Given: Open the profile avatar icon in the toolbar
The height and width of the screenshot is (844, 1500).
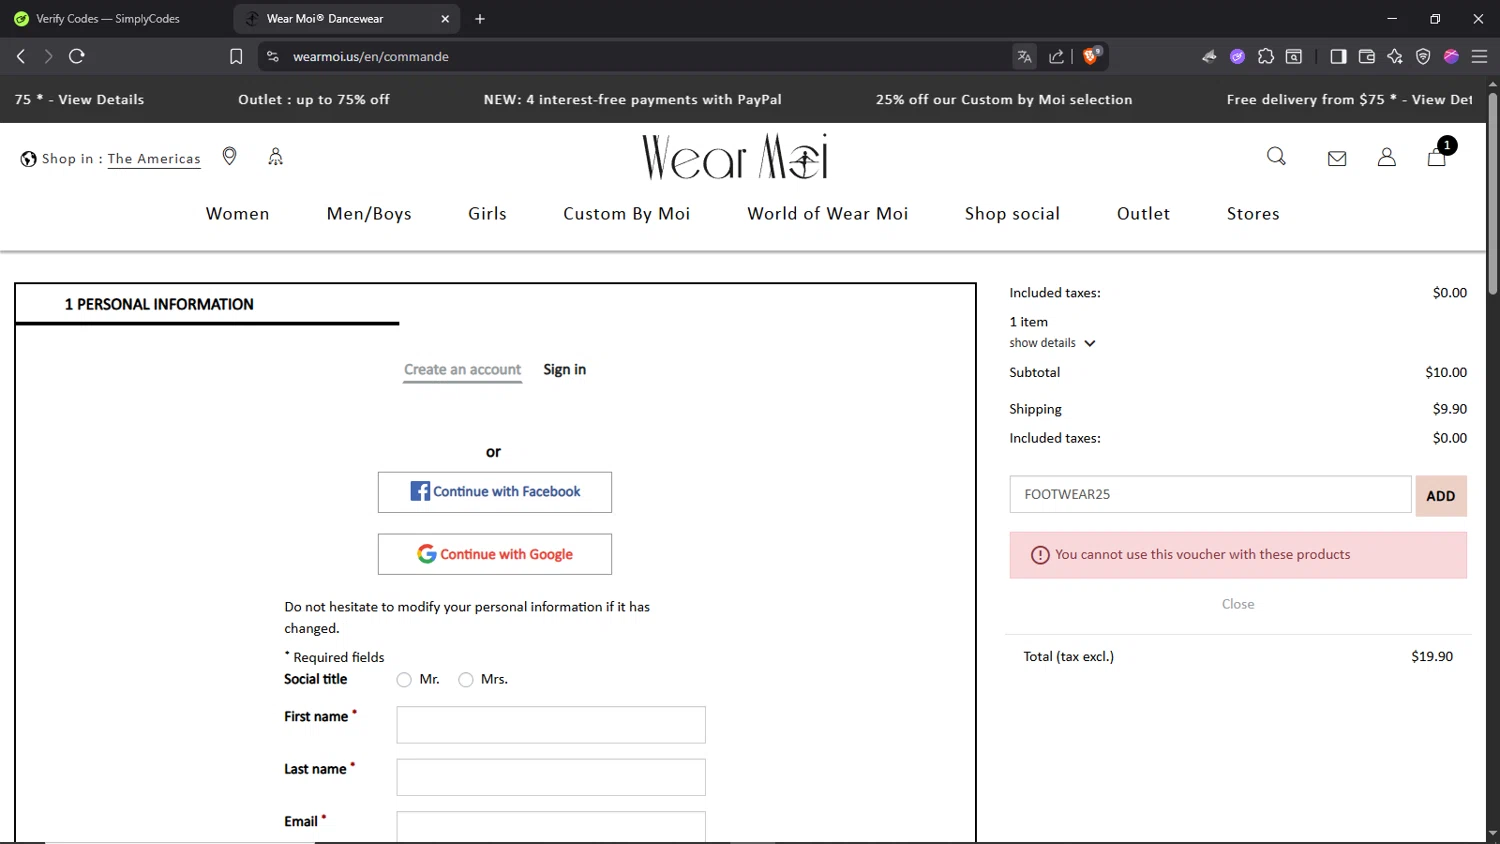Looking at the screenshot, I should (1451, 57).
